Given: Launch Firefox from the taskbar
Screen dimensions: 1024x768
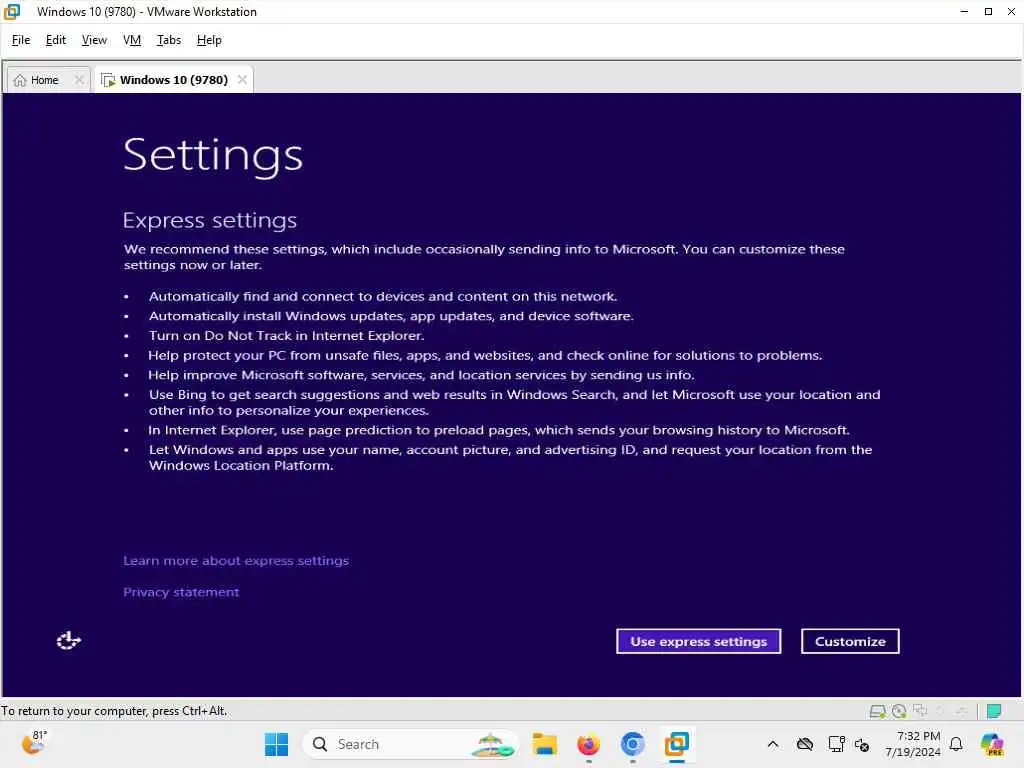Looking at the screenshot, I should pyautogui.click(x=588, y=744).
